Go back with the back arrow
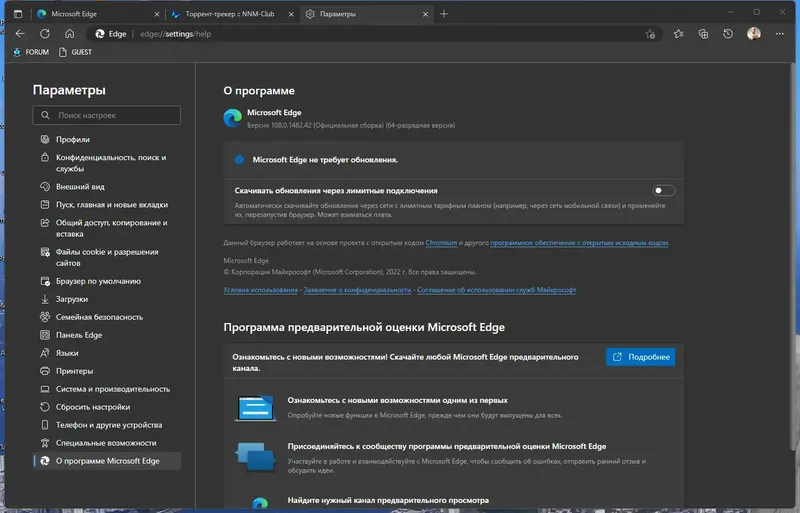800x513 pixels. click(20, 34)
